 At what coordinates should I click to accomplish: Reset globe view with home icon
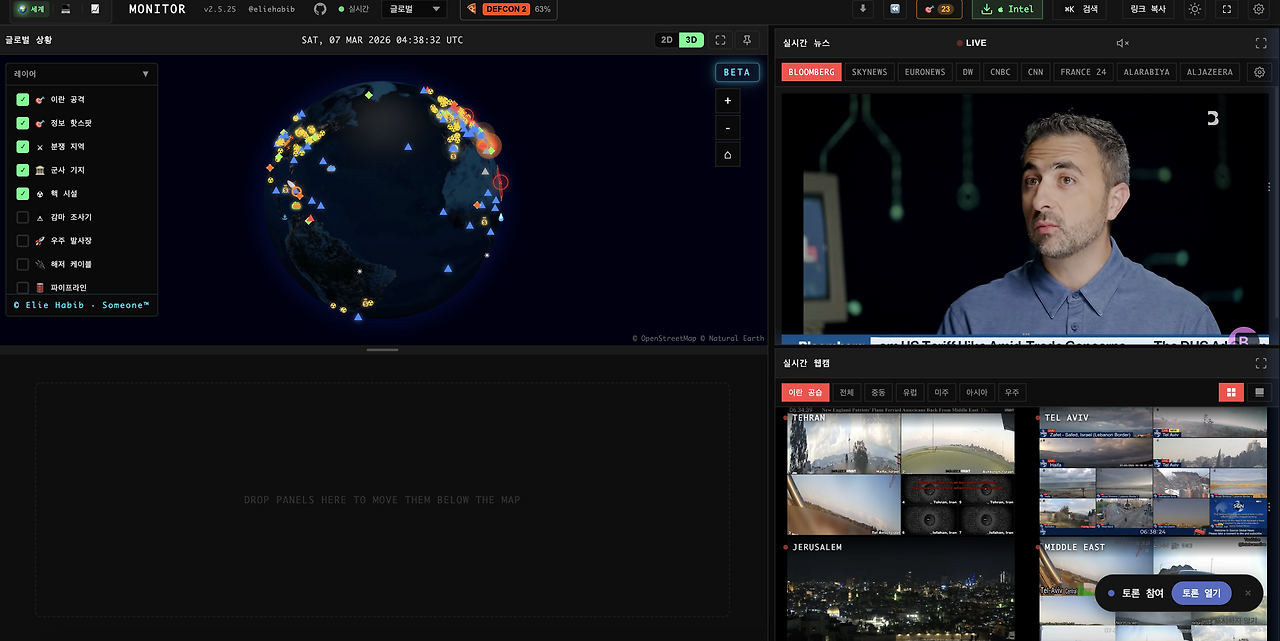click(x=727, y=155)
